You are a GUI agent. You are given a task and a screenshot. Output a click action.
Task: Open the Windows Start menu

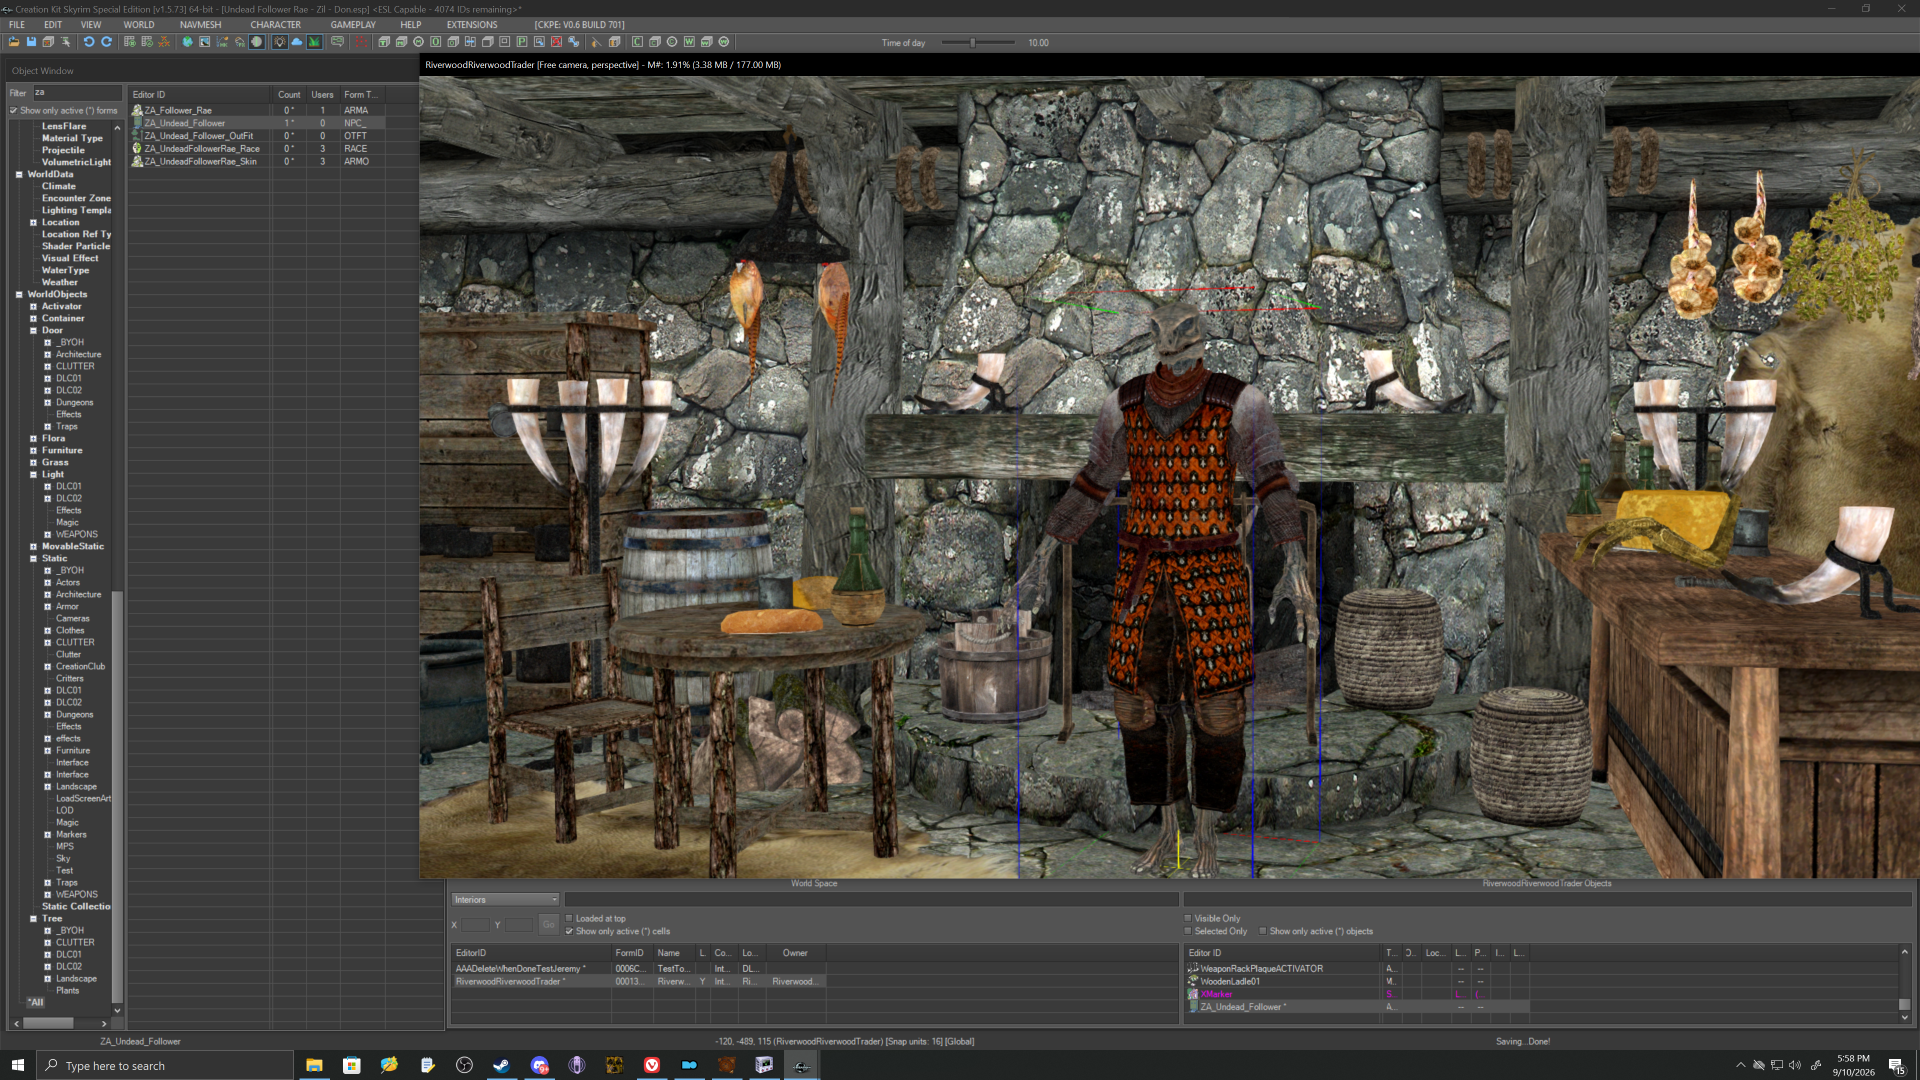click(x=17, y=1065)
